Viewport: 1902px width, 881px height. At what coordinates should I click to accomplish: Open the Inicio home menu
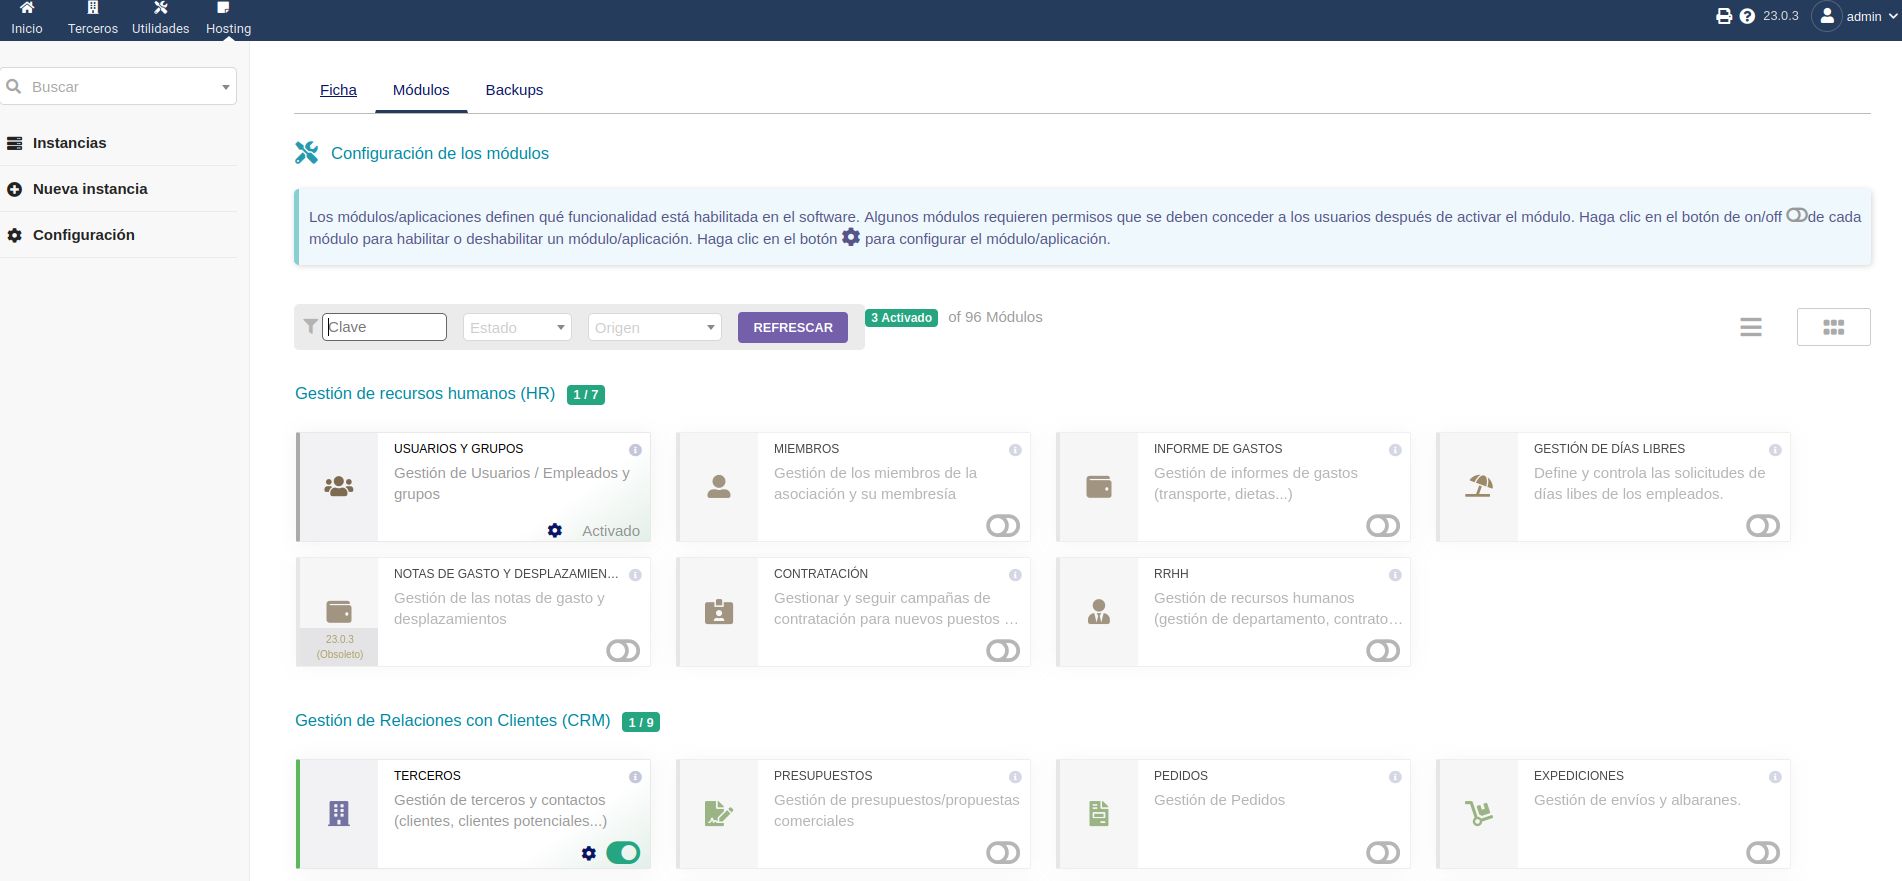pyautogui.click(x=27, y=19)
